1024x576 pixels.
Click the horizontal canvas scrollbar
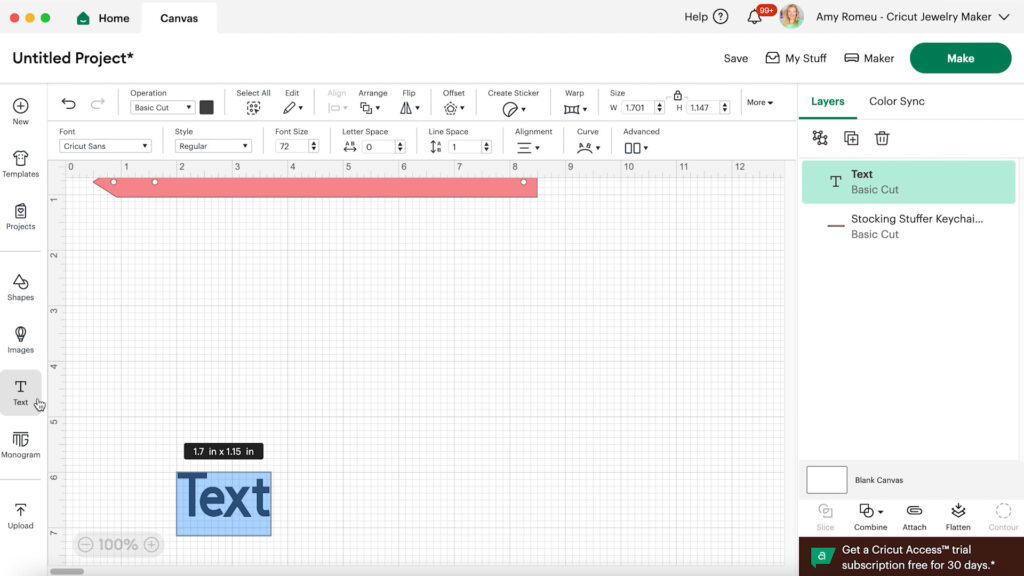(x=67, y=571)
